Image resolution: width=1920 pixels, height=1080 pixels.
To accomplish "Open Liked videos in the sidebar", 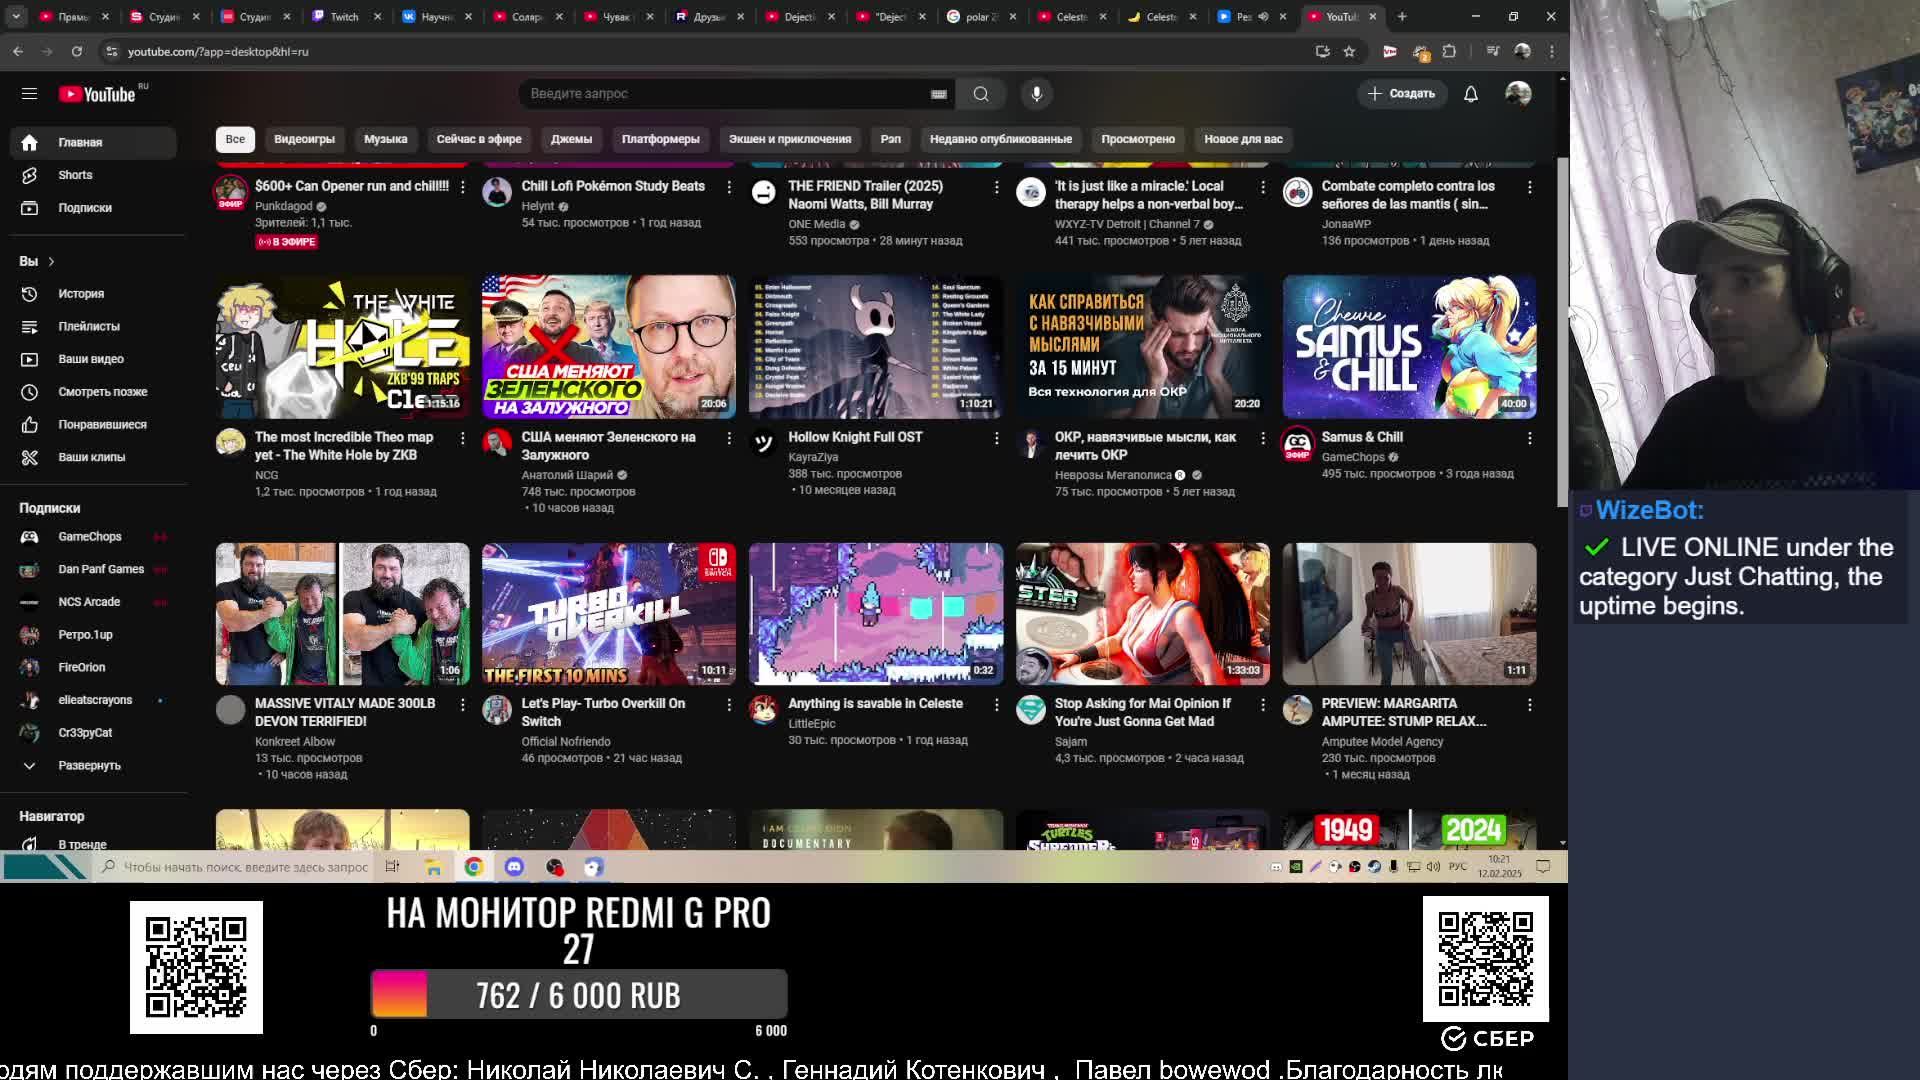I will pyautogui.click(x=102, y=424).
